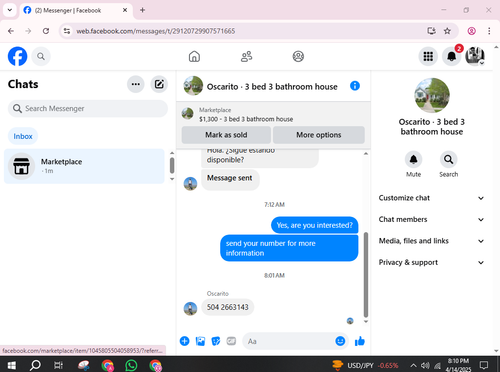Open more actions plus icon

pyautogui.click(x=184, y=341)
